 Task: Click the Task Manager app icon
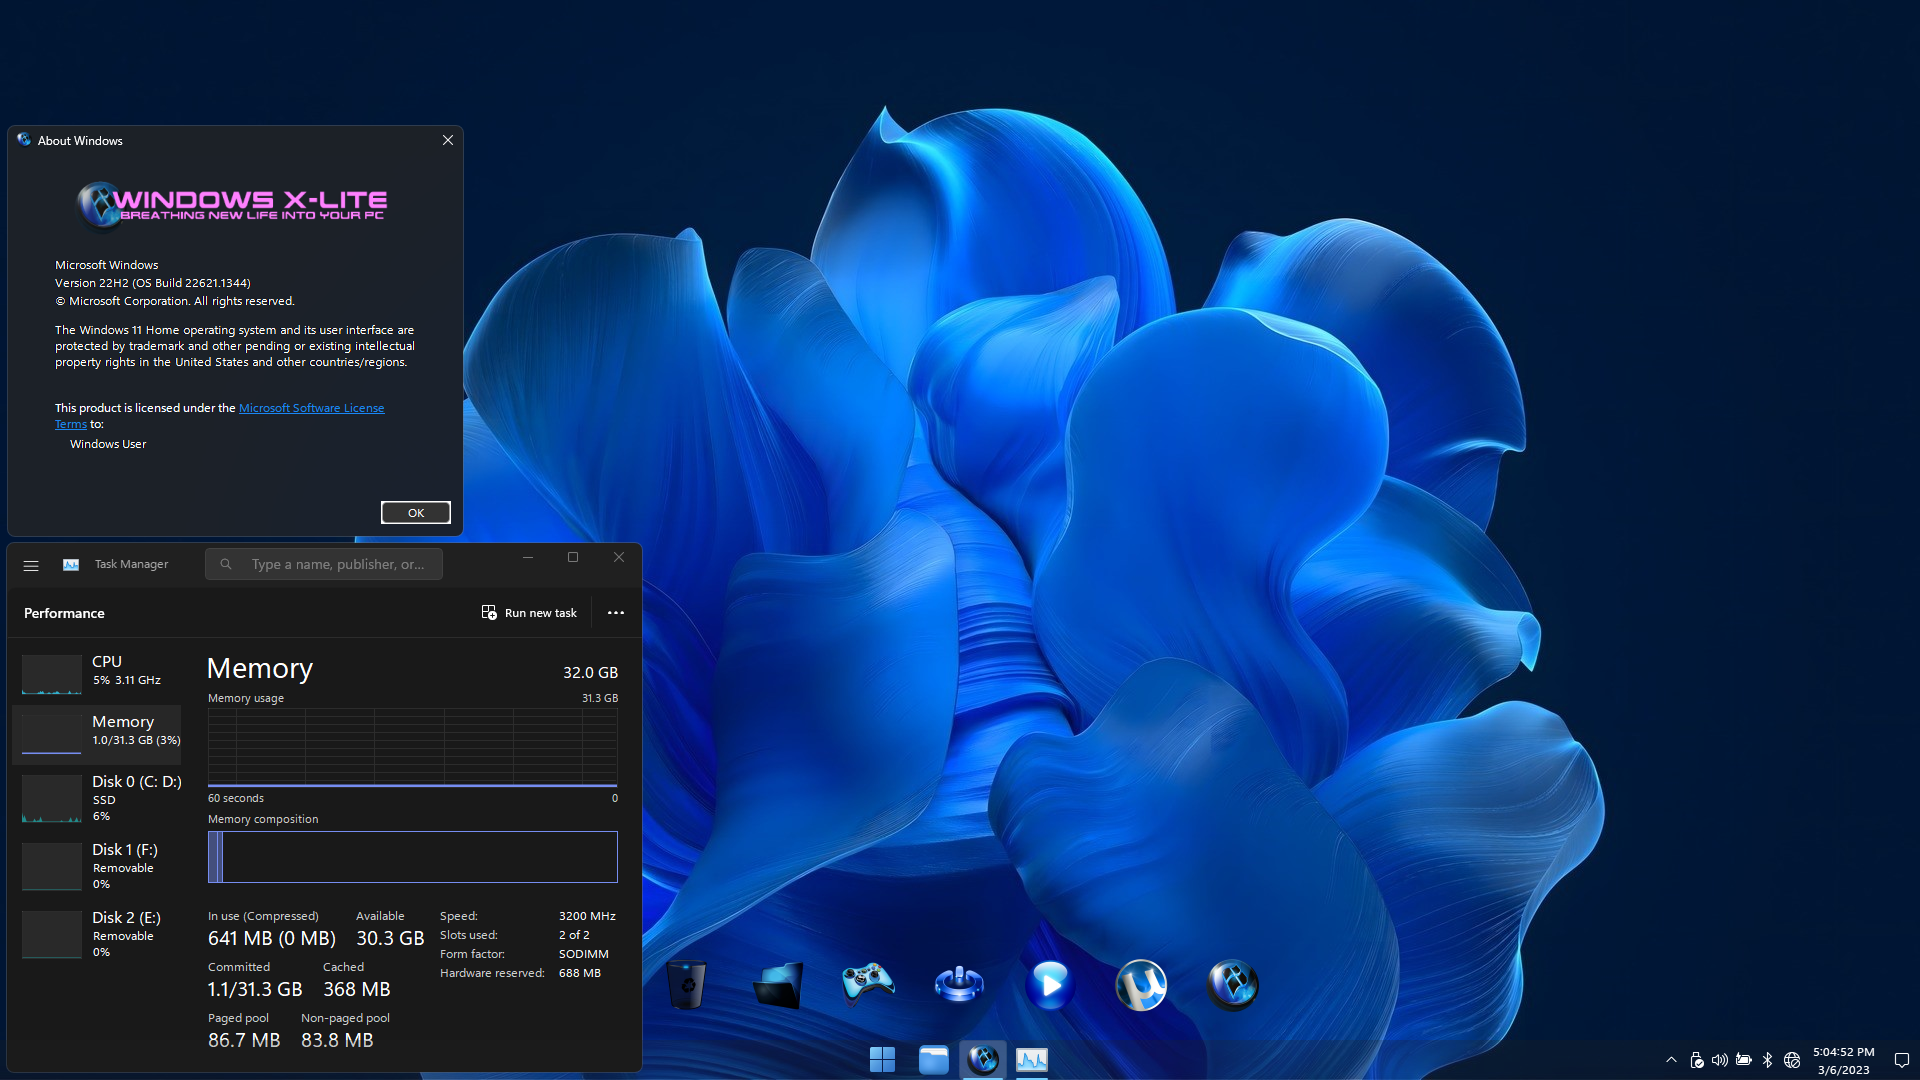click(x=71, y=565)
